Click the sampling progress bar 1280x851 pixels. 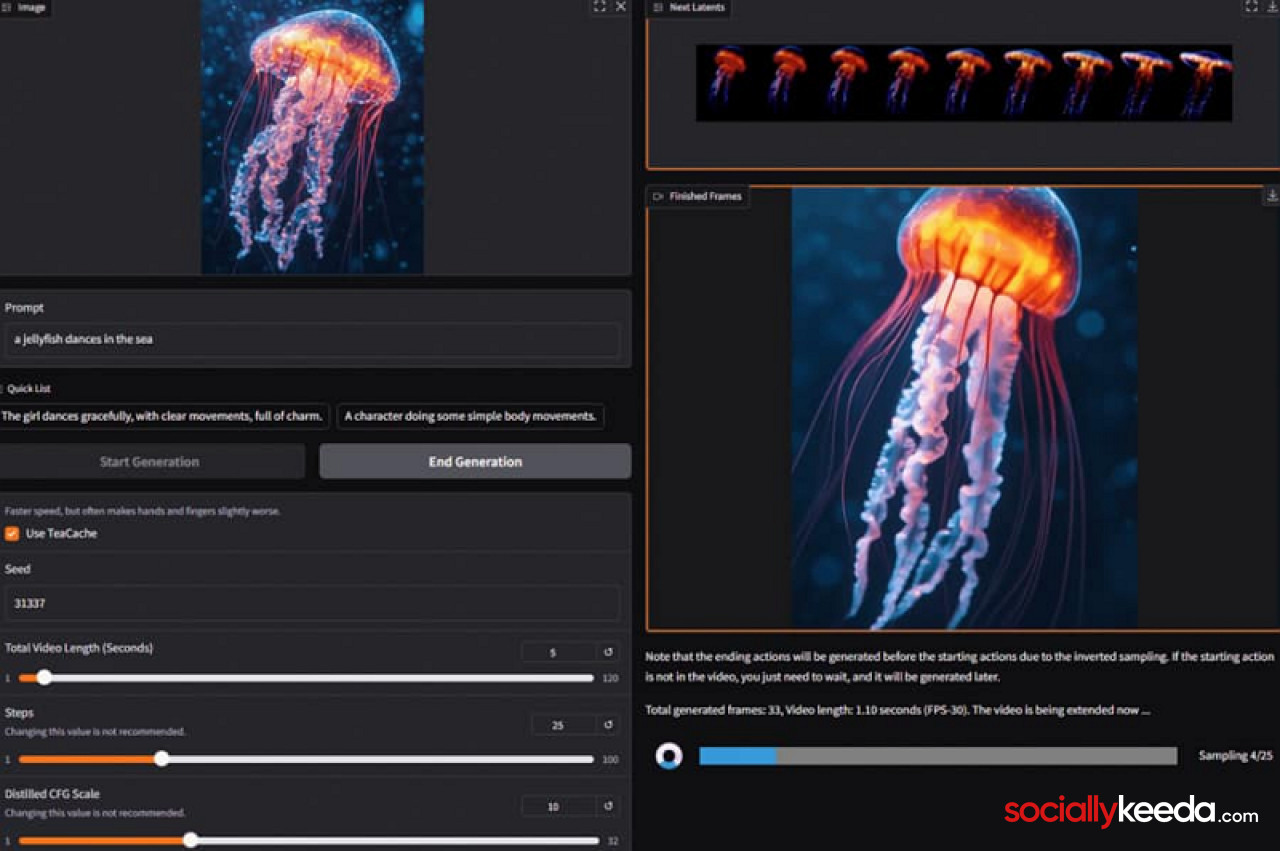tap(938, 756)
